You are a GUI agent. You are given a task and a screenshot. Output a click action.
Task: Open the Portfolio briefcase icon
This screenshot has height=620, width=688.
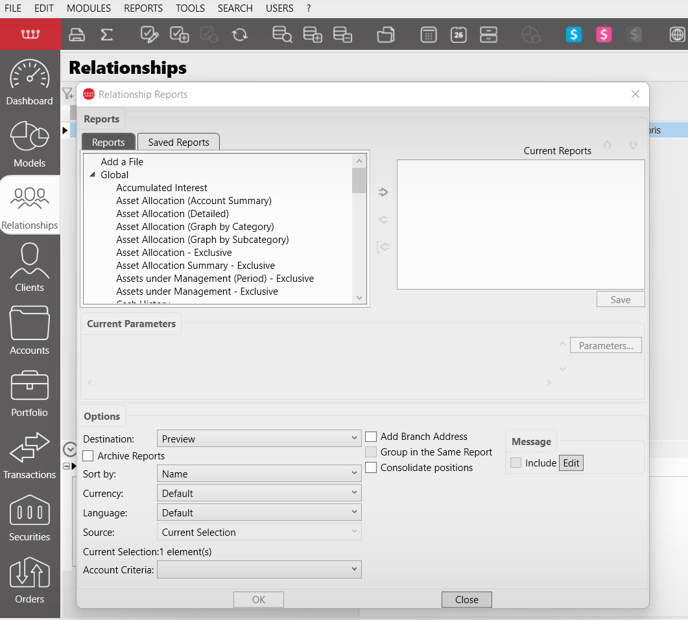29,393
